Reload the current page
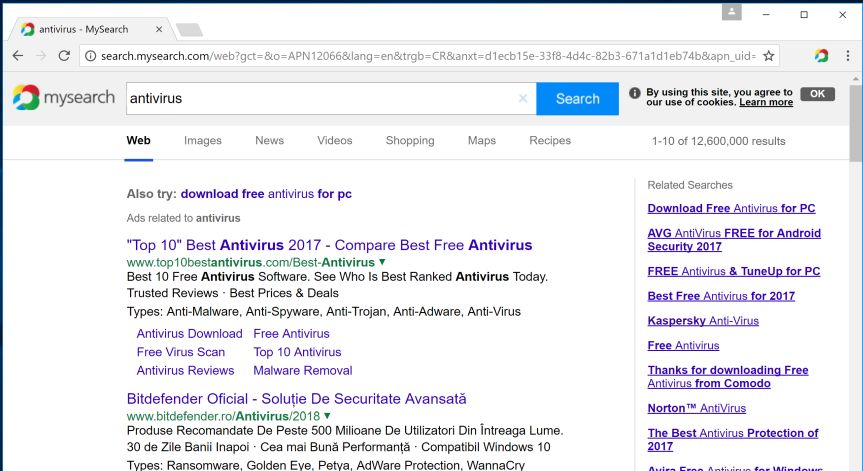863x471 pixels. (x=65, y=56)
